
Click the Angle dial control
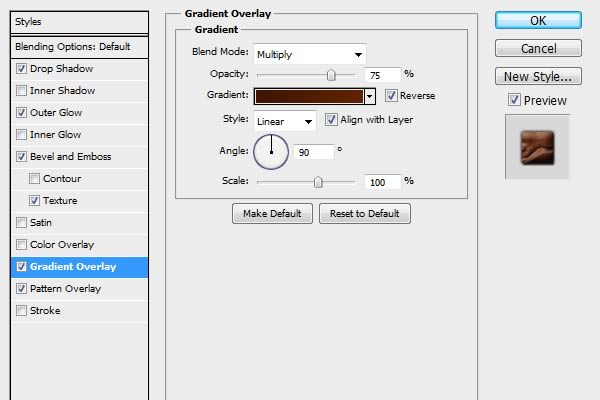tap(271, 152)
